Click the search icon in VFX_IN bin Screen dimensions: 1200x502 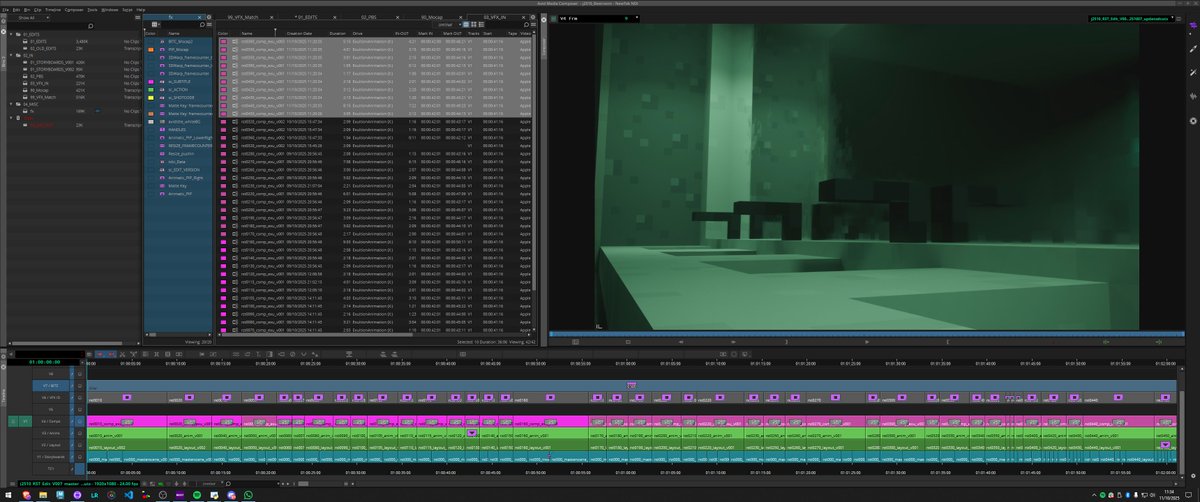click(526, 26)
